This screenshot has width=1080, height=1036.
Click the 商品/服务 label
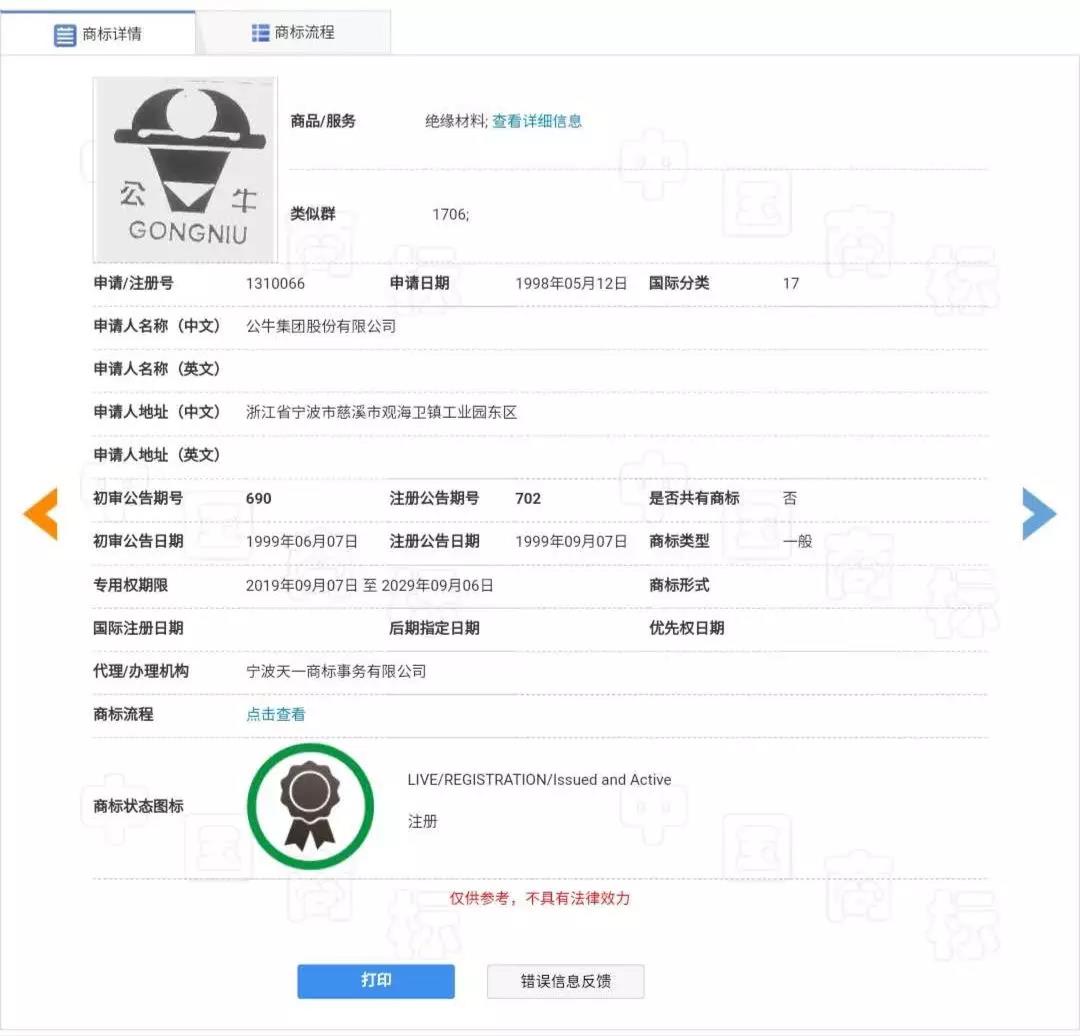[323, 121]
